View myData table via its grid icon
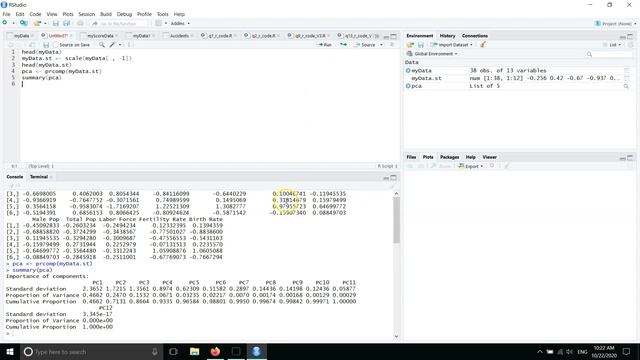This screenshot has height=360, width=640. tap(627, 71)
